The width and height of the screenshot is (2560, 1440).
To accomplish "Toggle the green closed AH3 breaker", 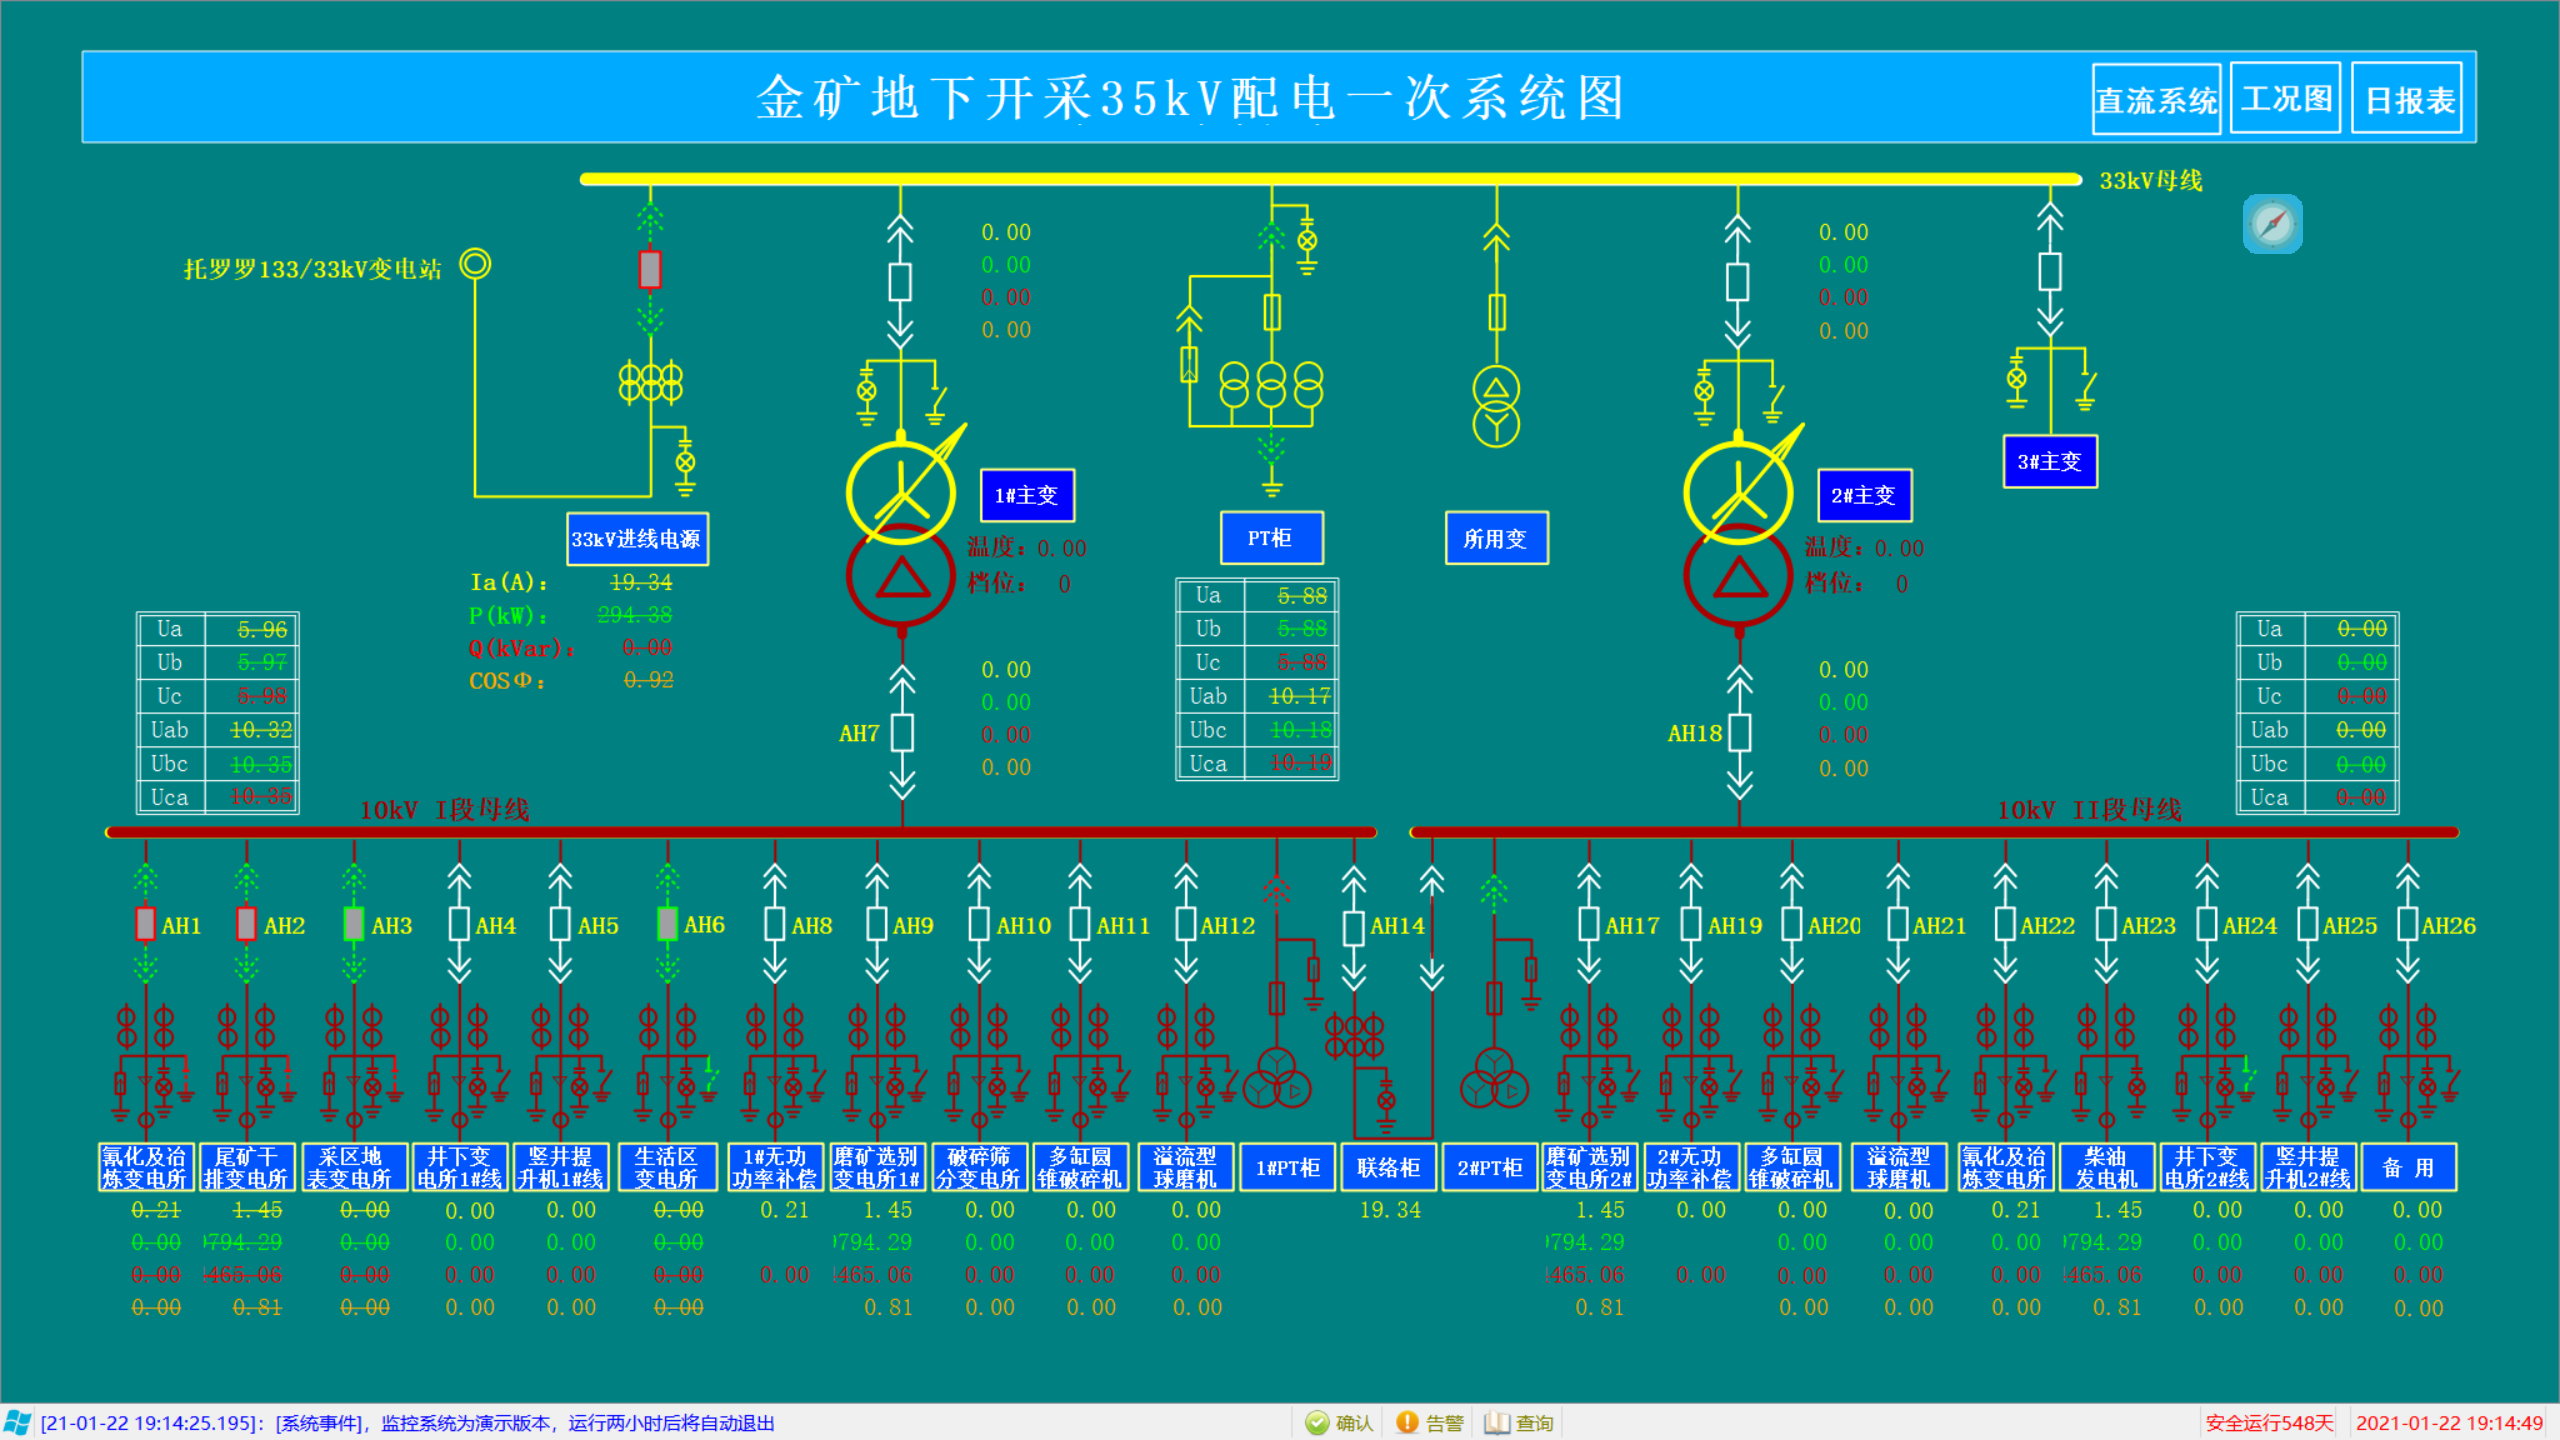I will click(x=352, y=925).
